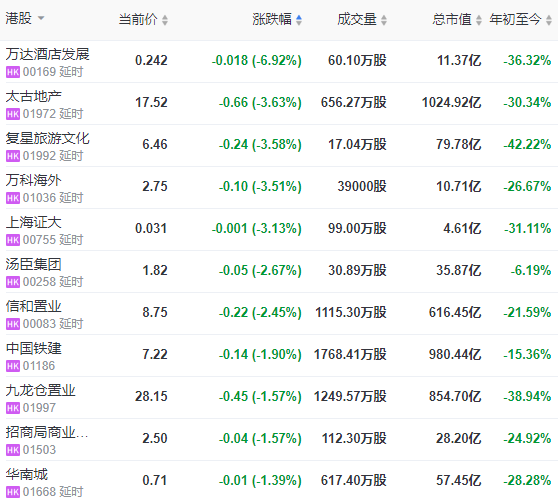The height and width of the screenshot is (502, 558).
Task: Open stock 上海证大
Action: [x=33, y=222]
